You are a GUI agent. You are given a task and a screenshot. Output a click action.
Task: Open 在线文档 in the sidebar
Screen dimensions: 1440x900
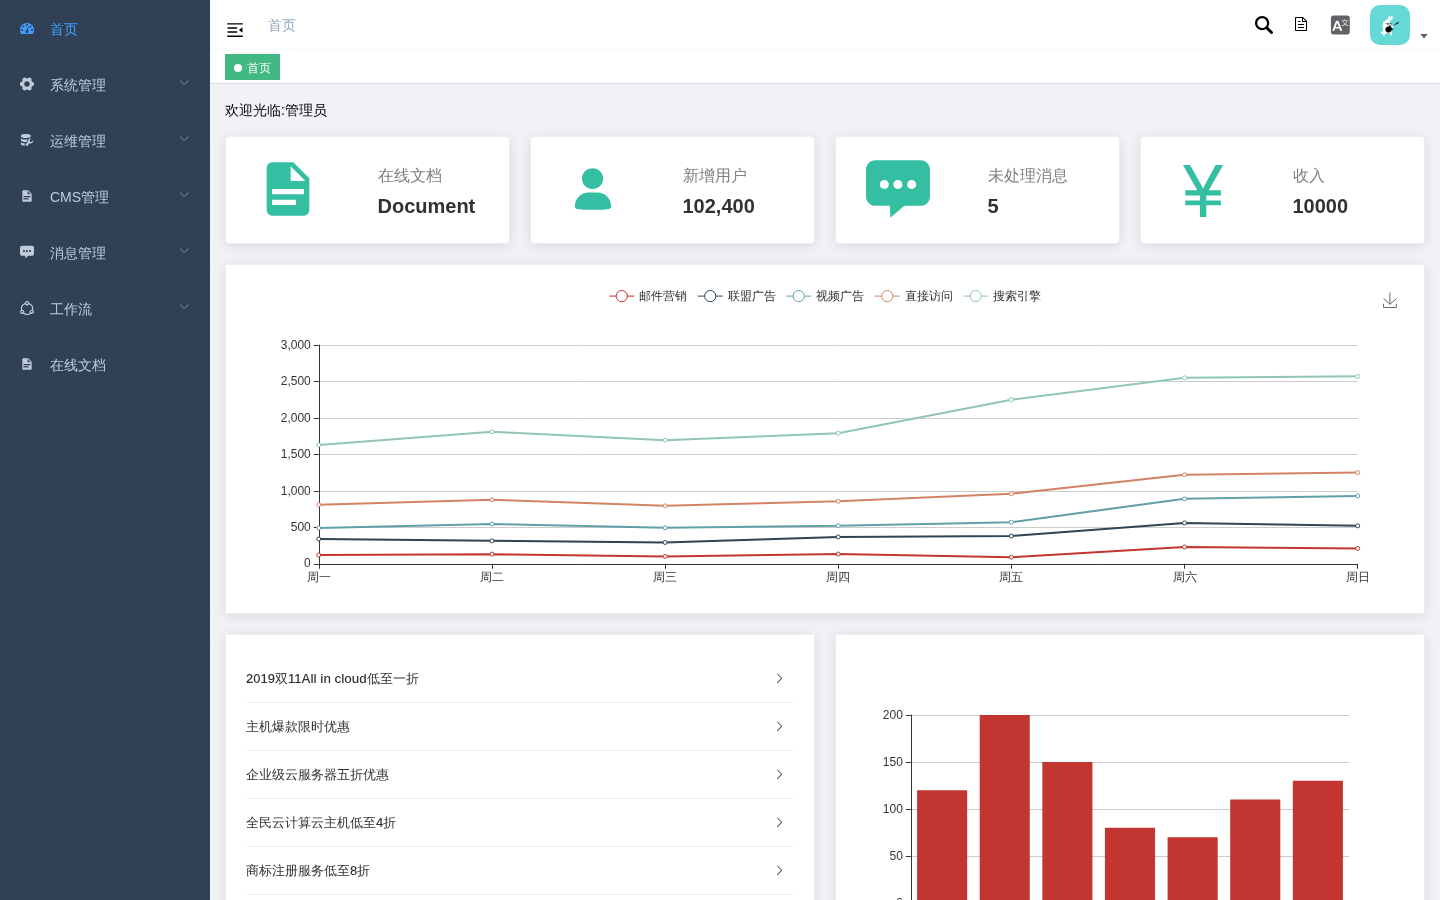[105, 365]
